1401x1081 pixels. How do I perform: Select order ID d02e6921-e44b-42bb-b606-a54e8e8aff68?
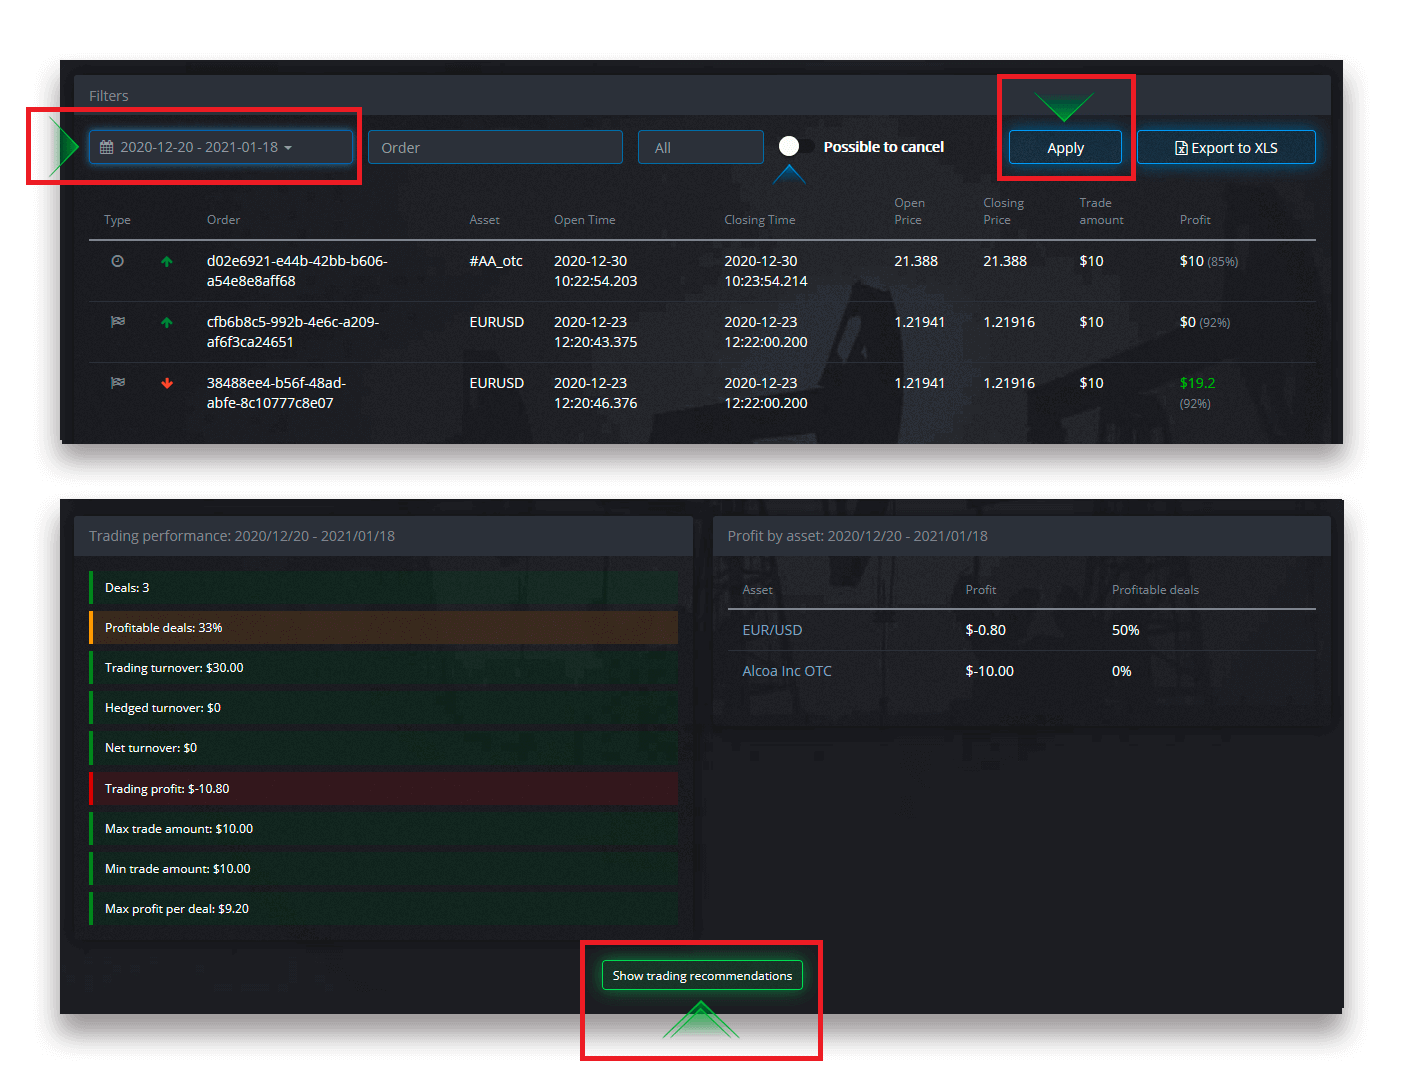coord(297,271)
